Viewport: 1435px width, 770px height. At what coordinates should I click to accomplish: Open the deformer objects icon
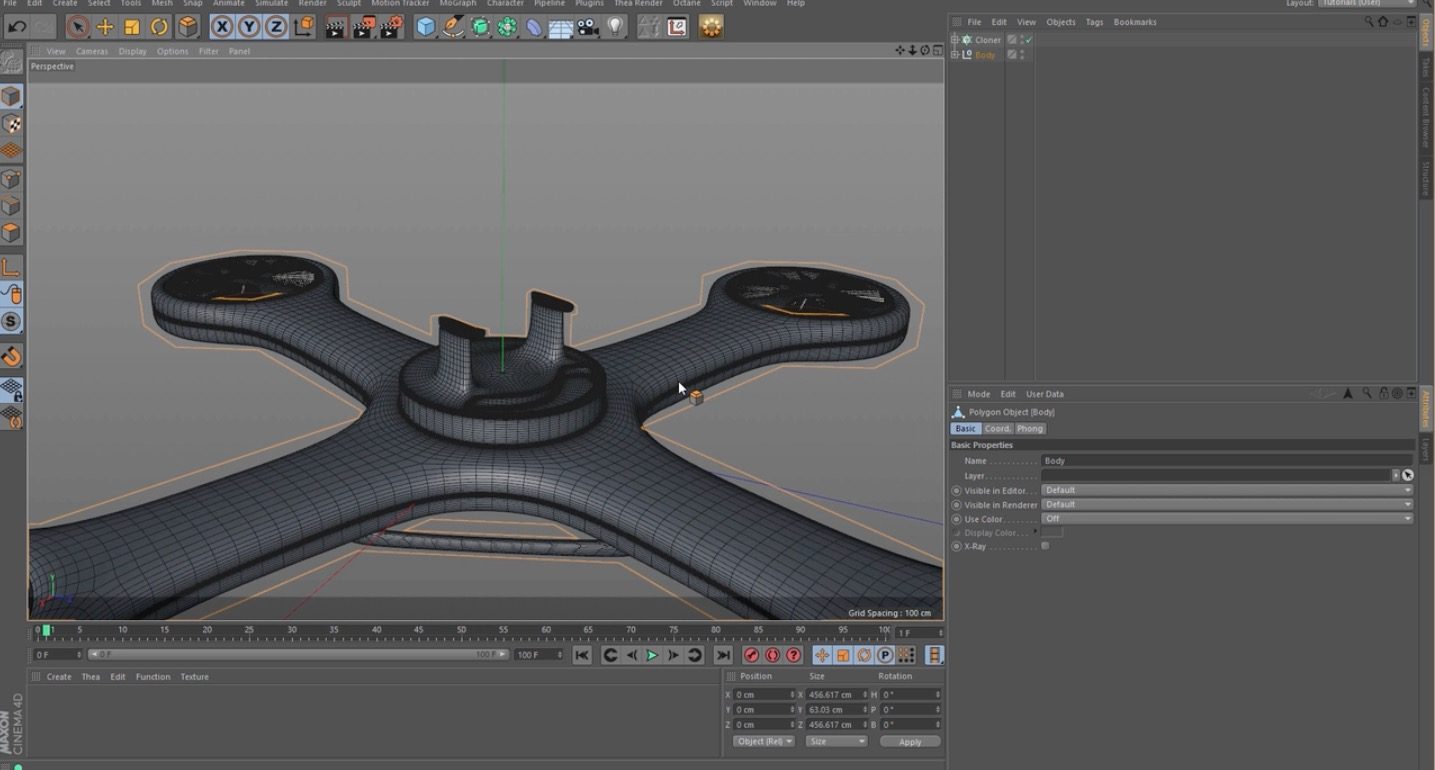tap(534, 27)
